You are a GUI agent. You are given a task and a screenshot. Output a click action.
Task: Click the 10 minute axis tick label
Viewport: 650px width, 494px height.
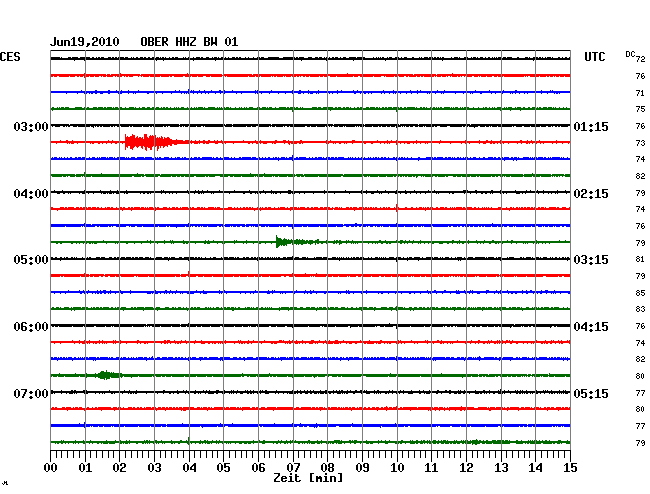coord(397,468)
